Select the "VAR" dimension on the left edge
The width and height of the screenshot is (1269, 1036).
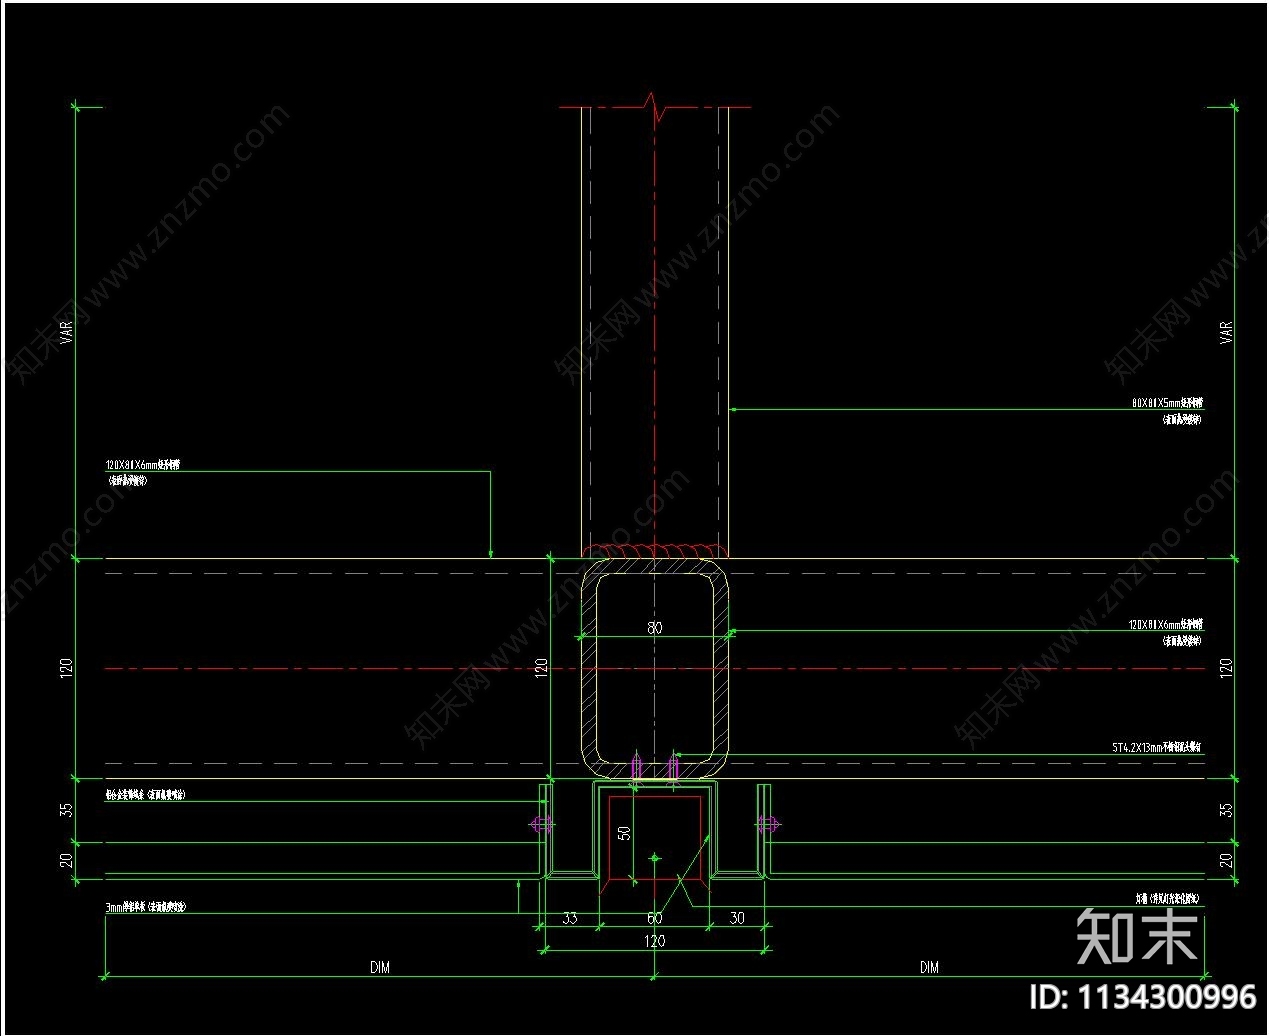tap(67, 332)
